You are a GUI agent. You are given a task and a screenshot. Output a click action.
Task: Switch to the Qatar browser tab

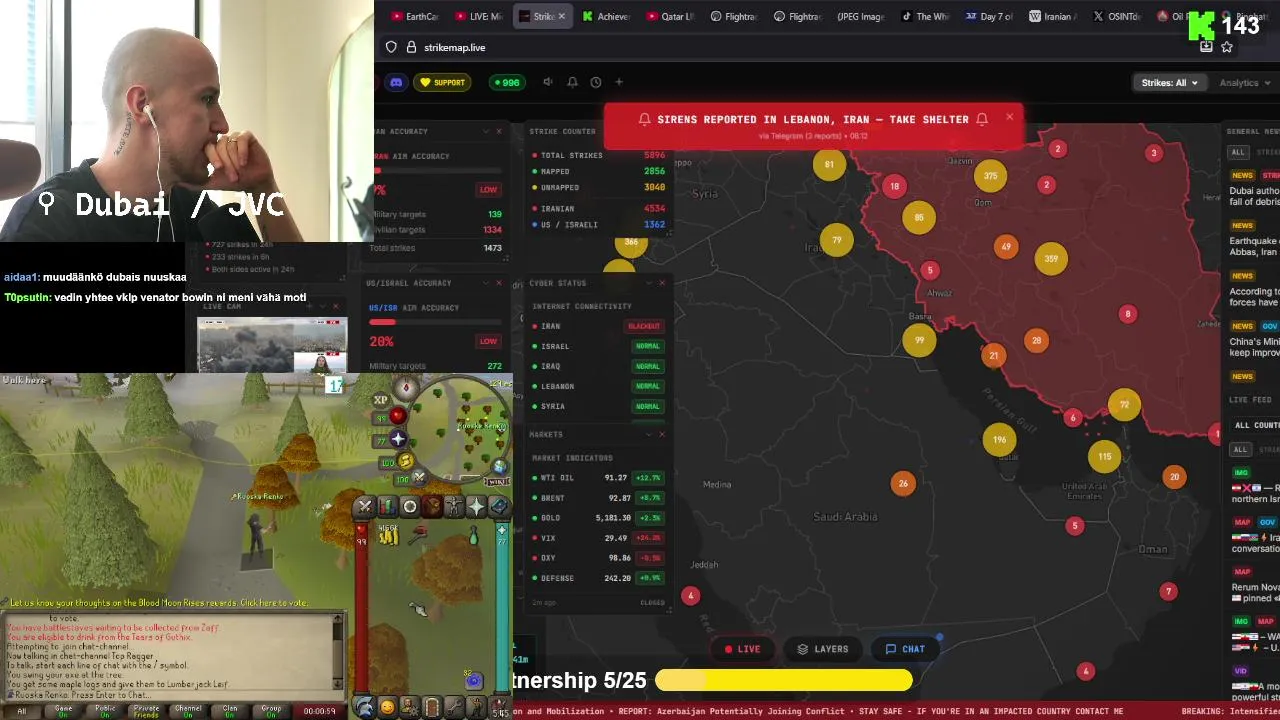coord(670,16)
